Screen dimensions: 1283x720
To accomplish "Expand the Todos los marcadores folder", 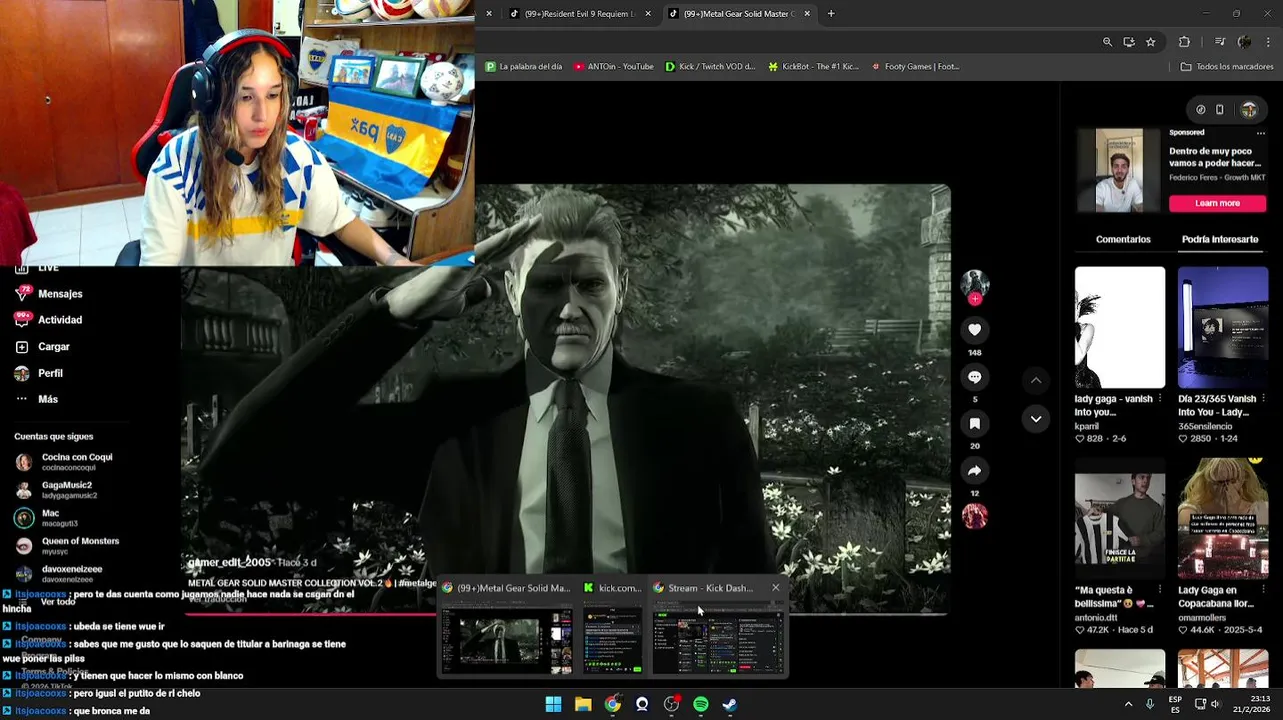I will (x=1227, y=67).
